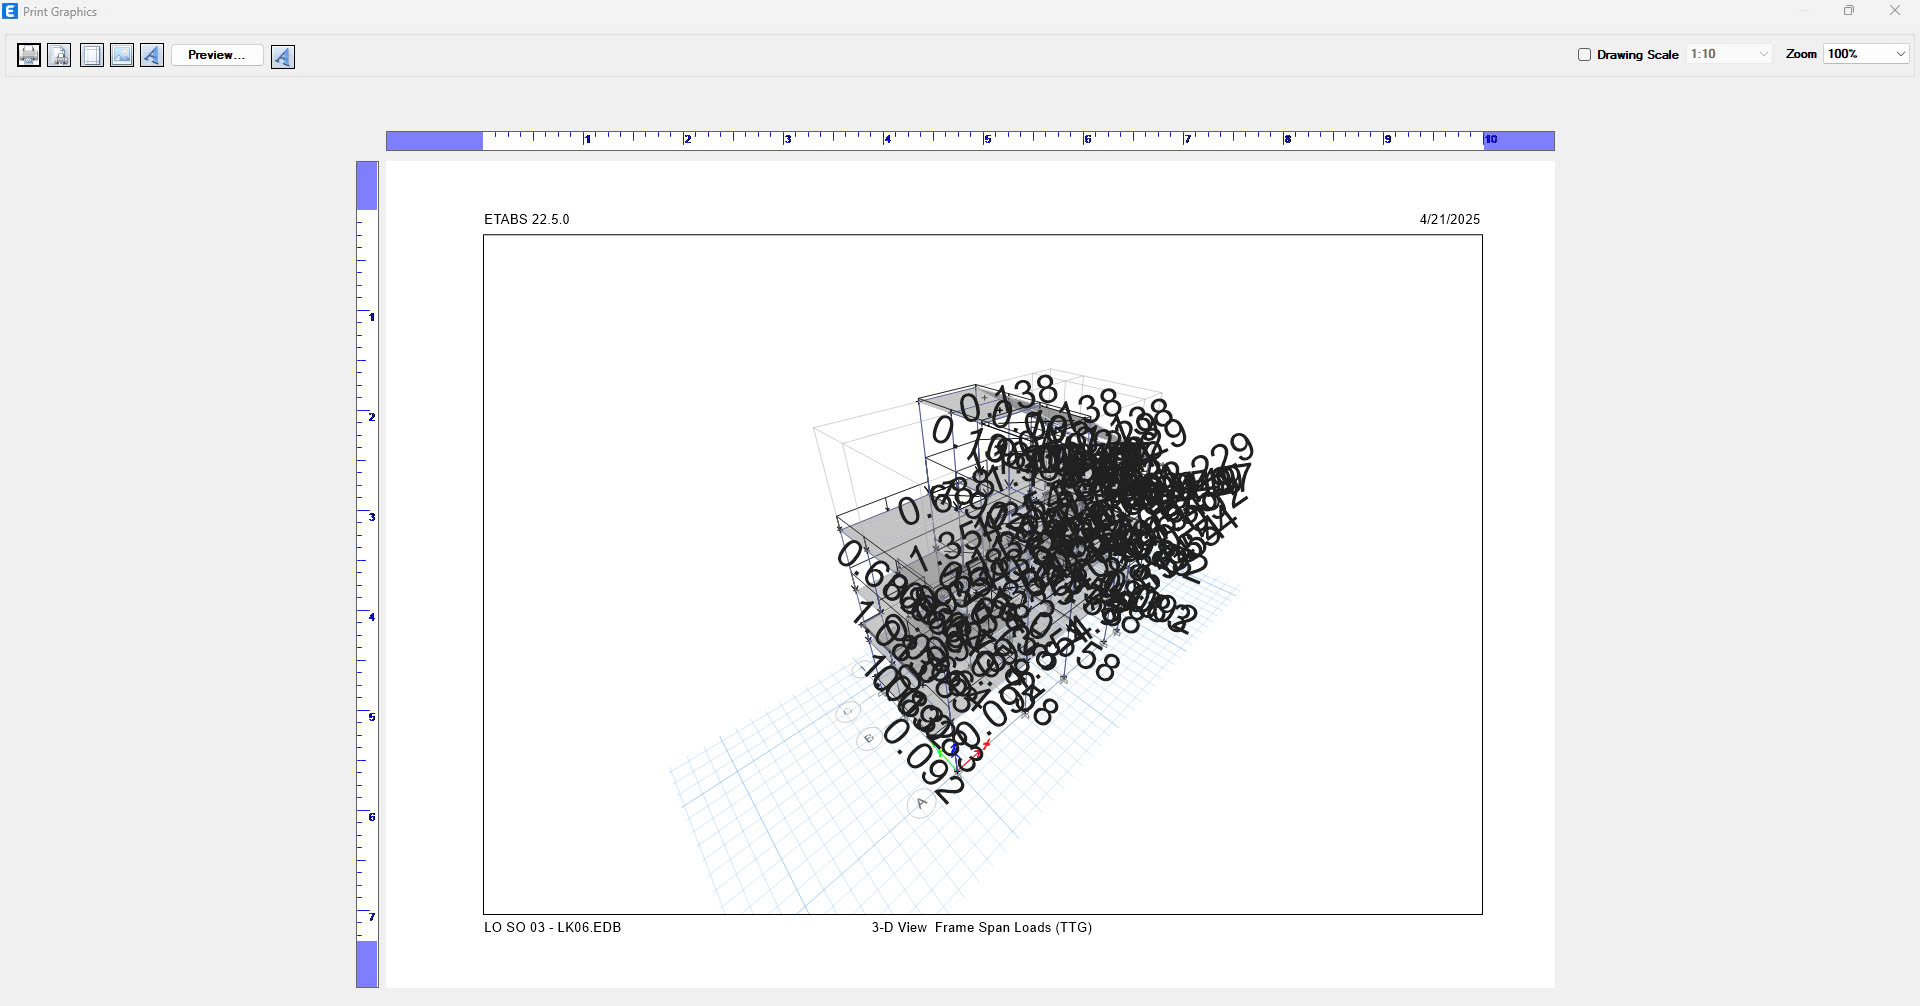
Task: Click the top purple margin block on vertical ruler
Action: (367, 186)
